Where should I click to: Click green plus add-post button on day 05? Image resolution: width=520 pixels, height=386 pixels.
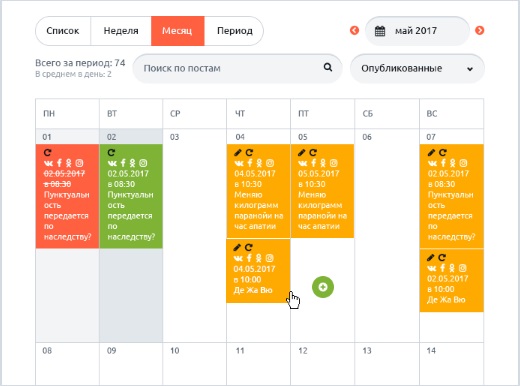[323, 287]
